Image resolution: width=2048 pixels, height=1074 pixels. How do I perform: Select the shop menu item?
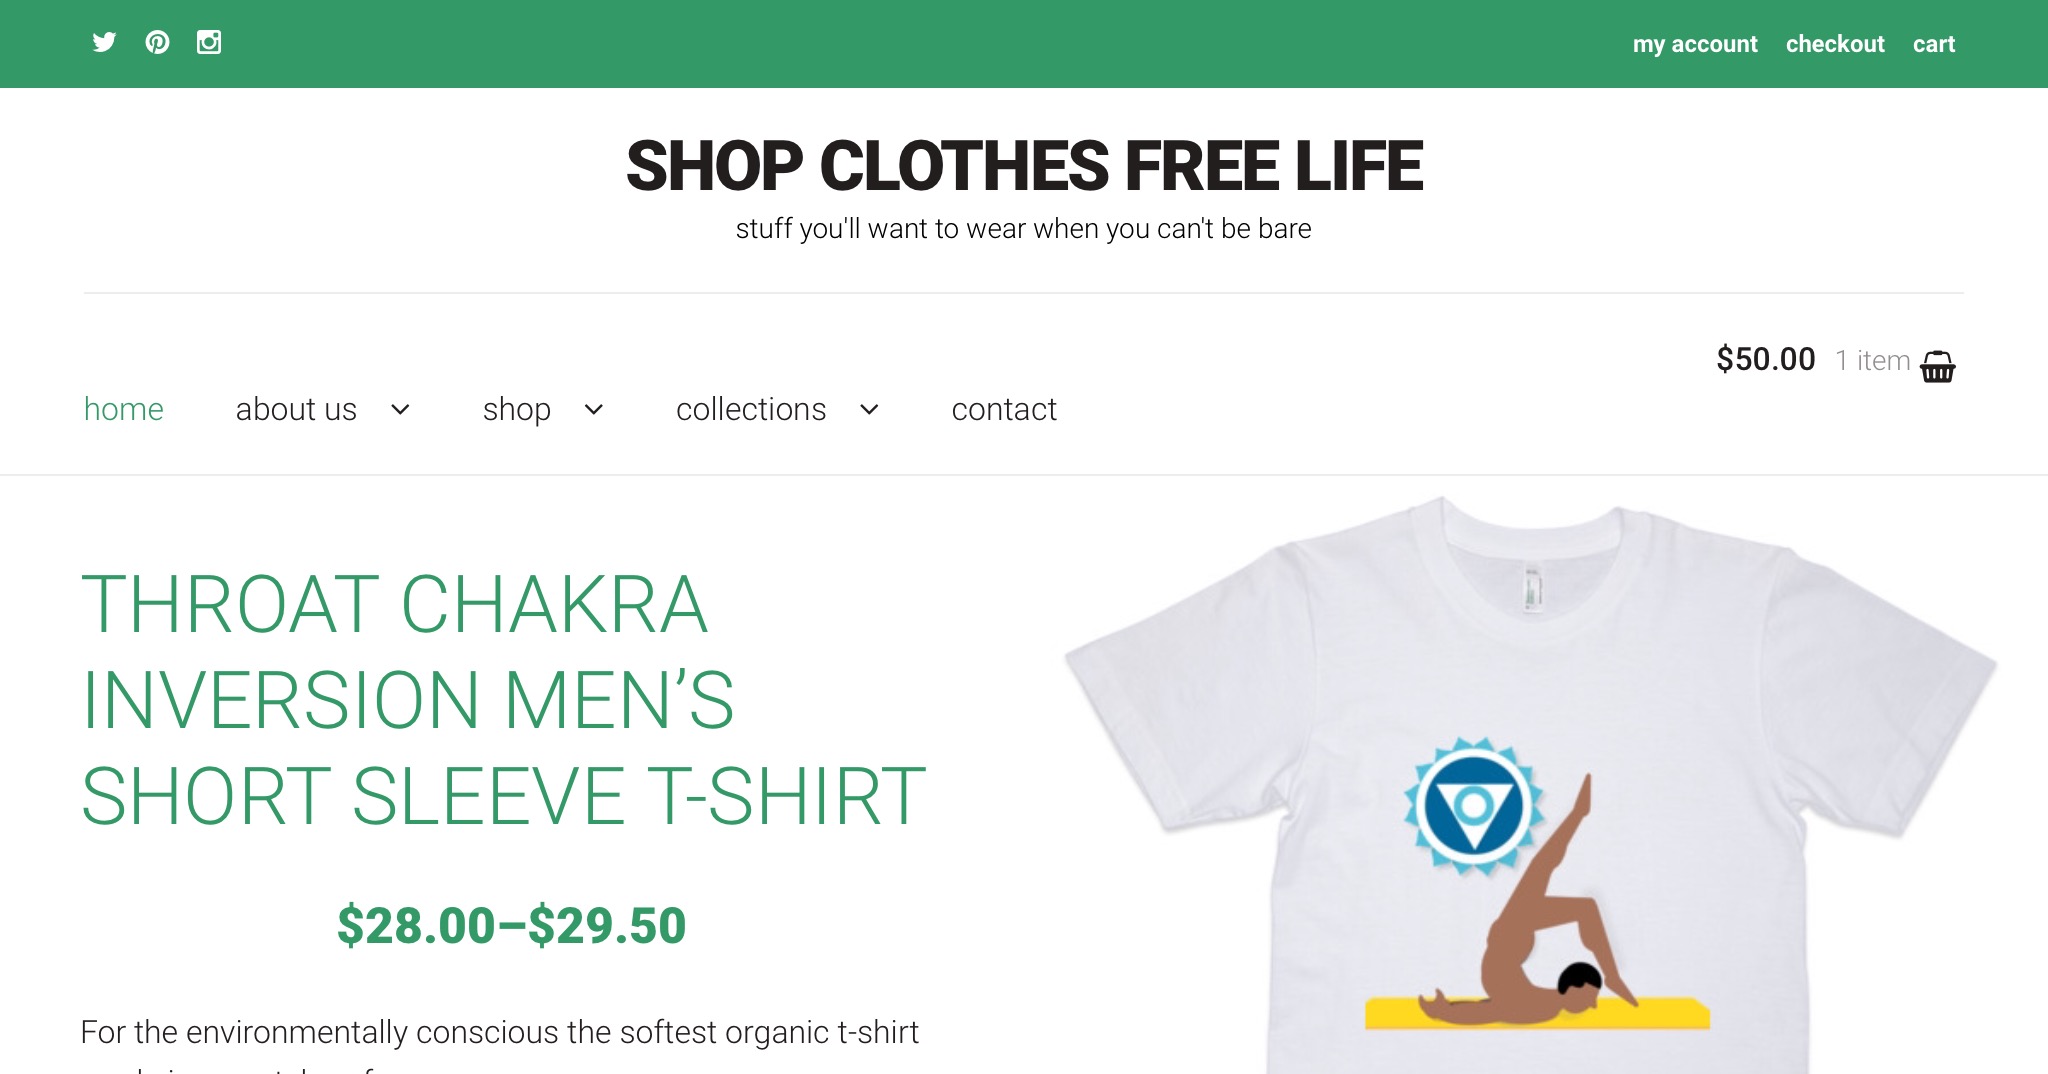pyautogui.click(x=516, y=409)
